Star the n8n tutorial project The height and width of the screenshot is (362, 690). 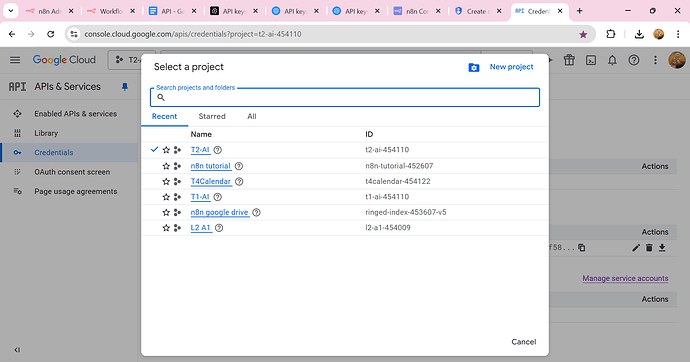[166, 166]
